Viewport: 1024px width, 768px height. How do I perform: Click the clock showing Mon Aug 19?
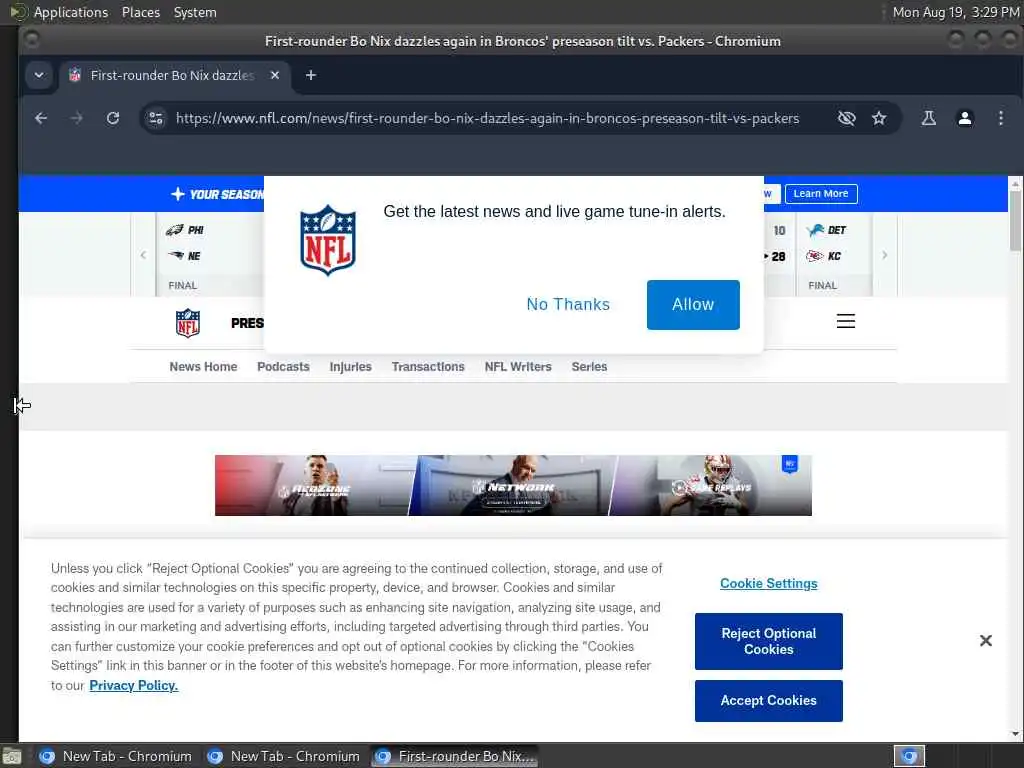point(955,12)
